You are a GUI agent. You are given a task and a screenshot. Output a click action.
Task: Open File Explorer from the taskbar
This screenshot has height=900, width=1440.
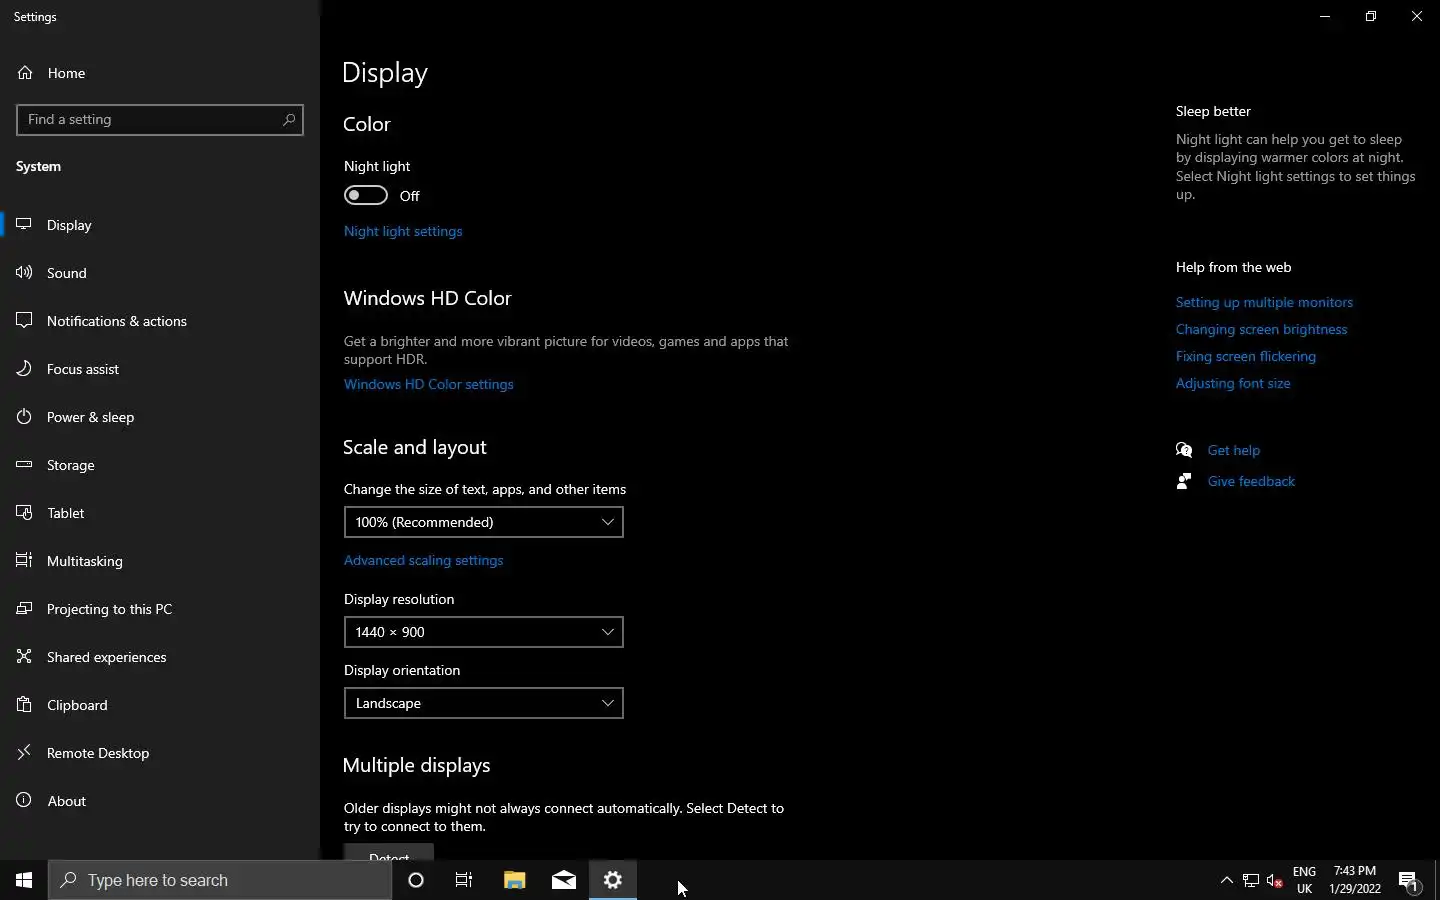coord(514,880)
